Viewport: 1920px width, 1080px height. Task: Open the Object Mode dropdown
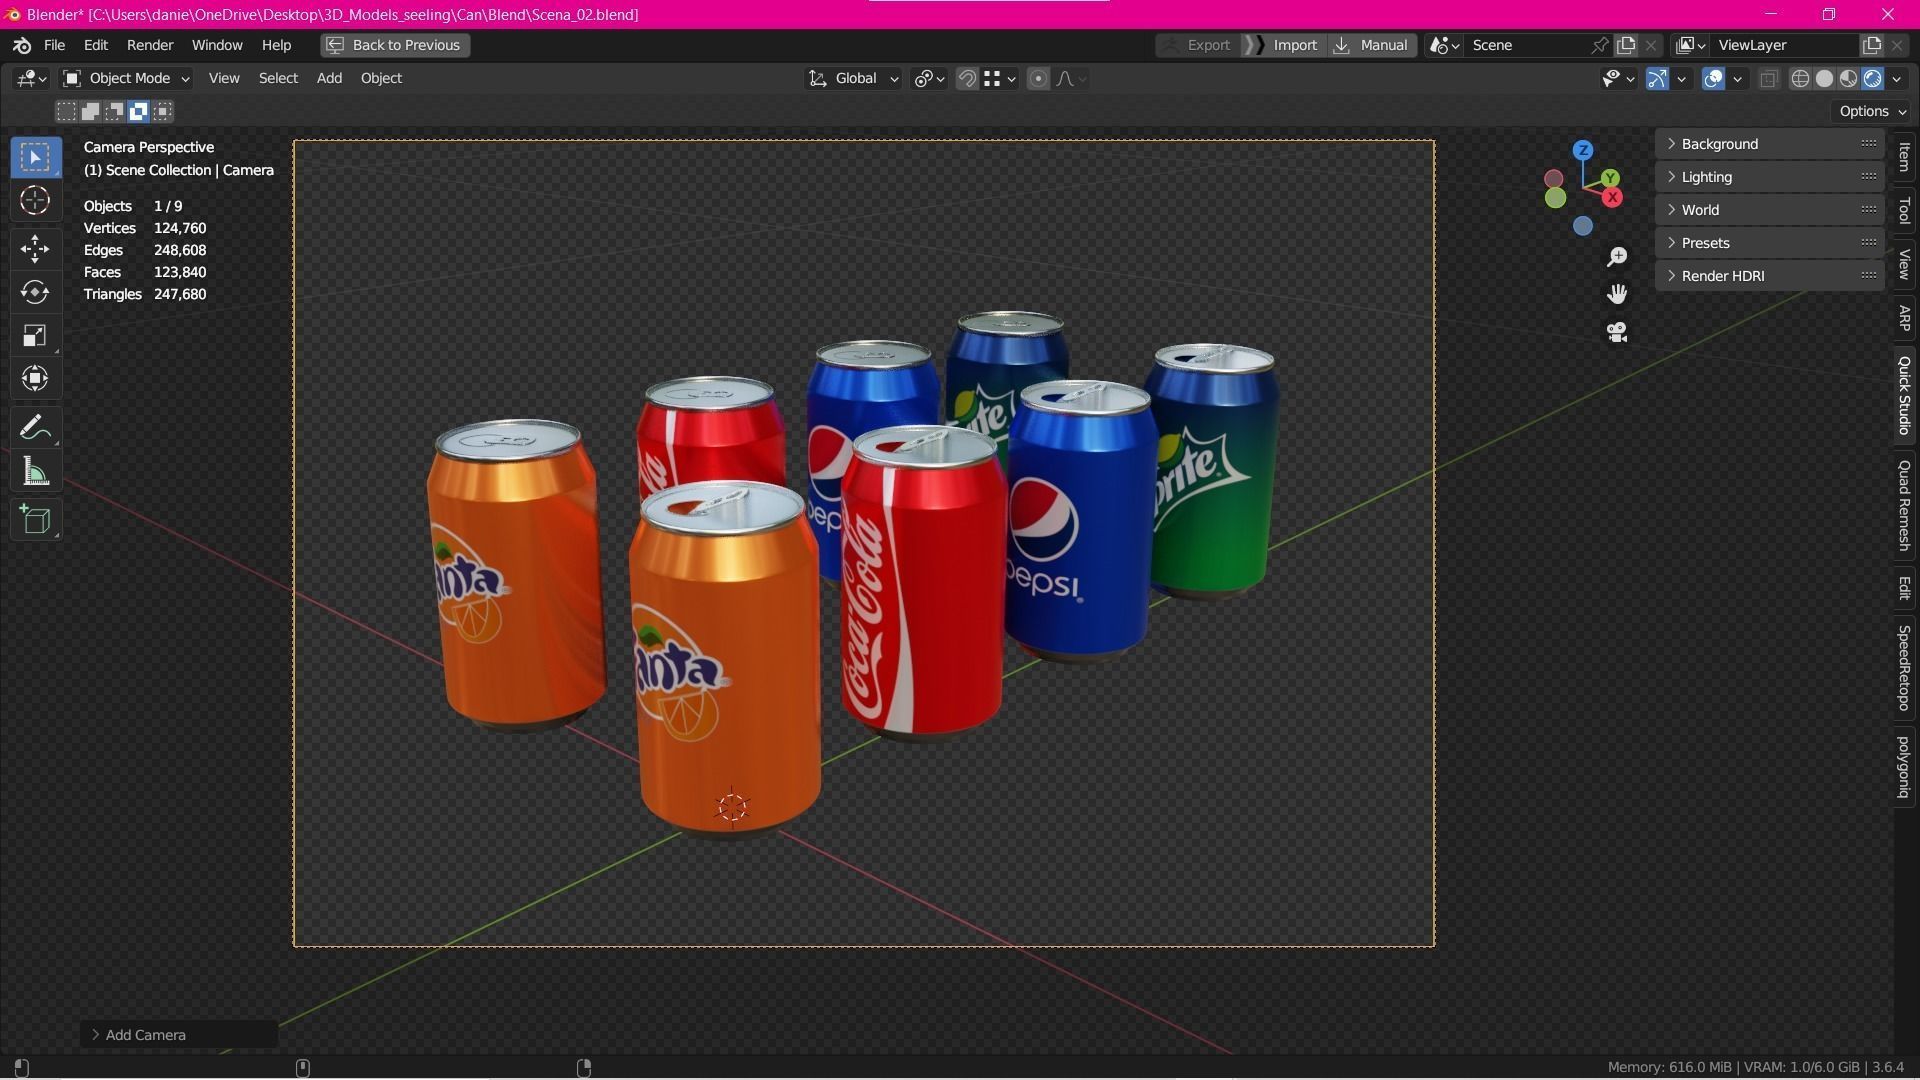(x=125, y=78)
